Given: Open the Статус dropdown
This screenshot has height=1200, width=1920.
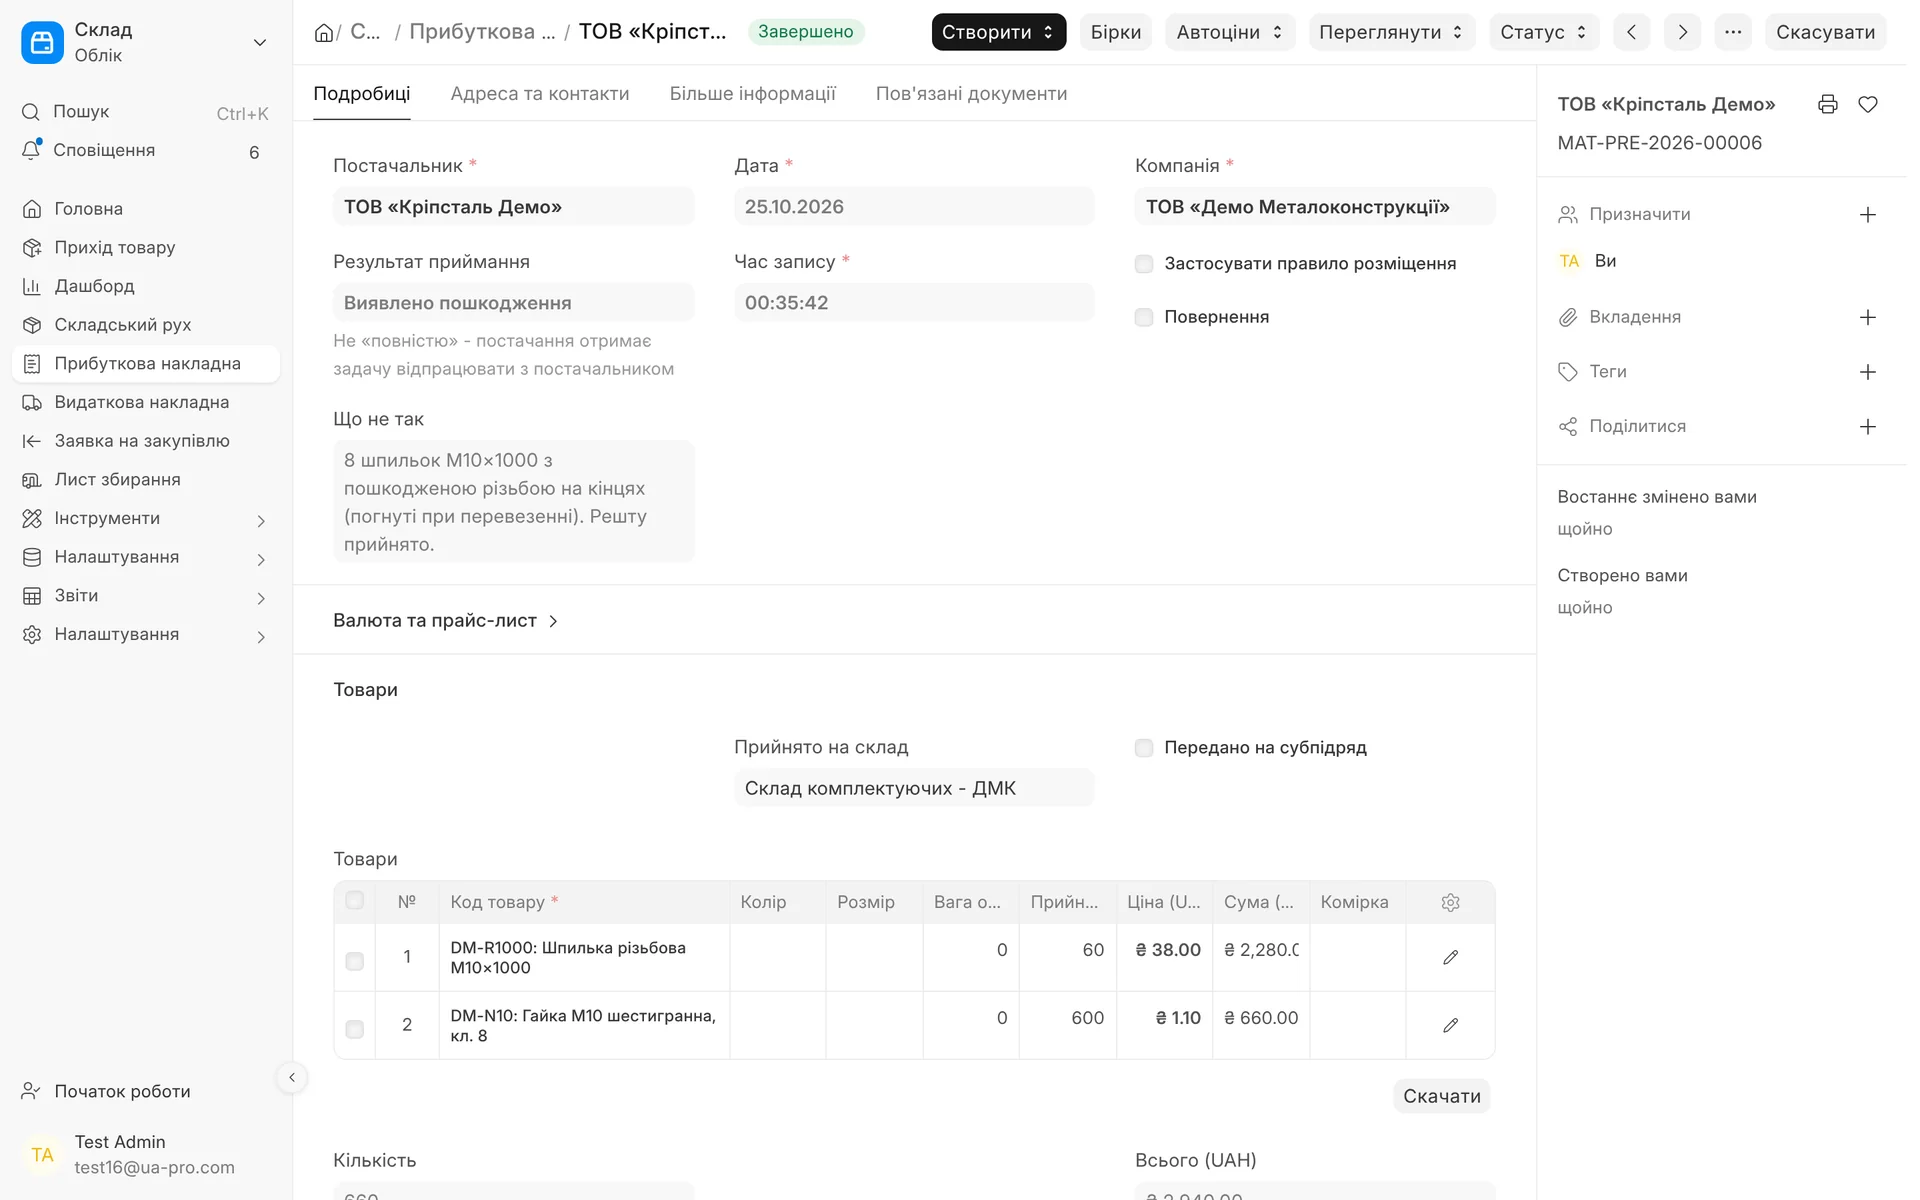Looking at the screenshot, I should (x=1544, y=32).
